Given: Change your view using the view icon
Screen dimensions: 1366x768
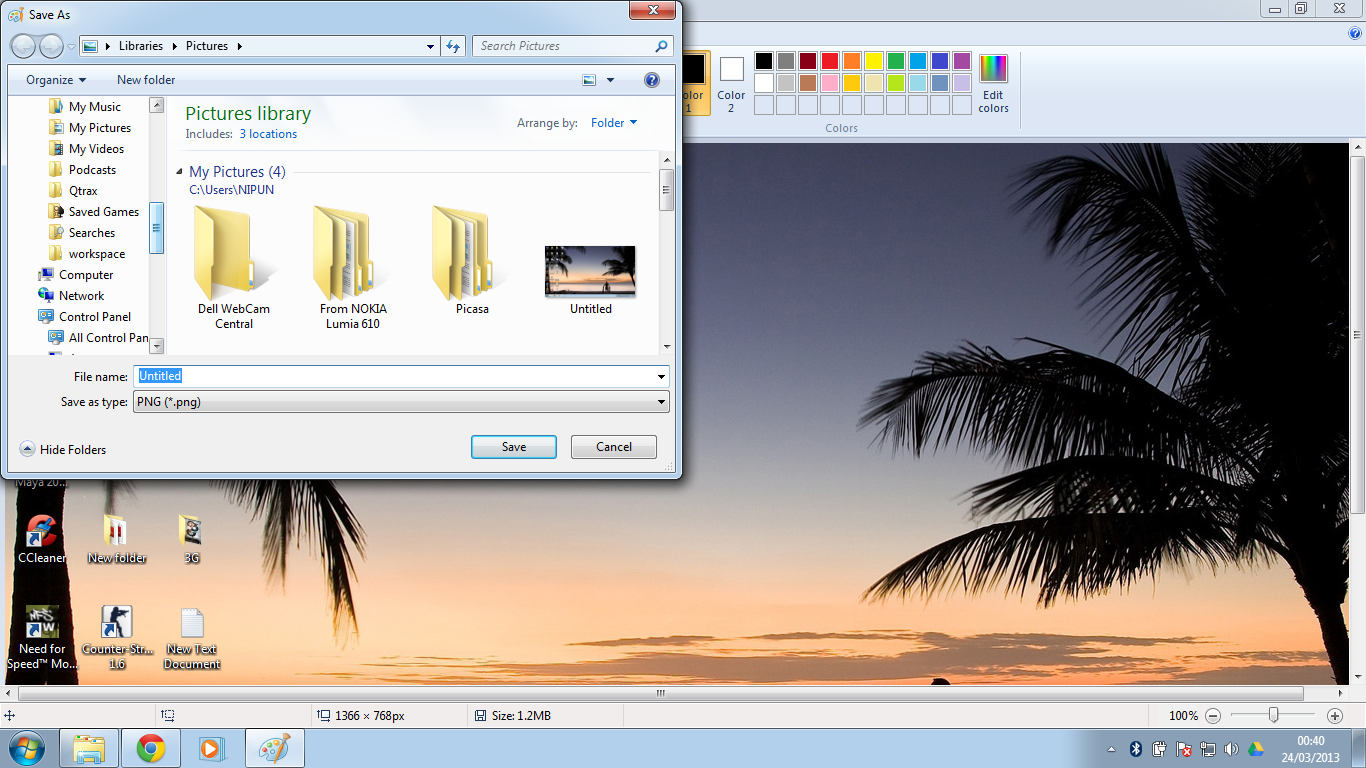Looking at the screenshot, I should click(589, 80).
